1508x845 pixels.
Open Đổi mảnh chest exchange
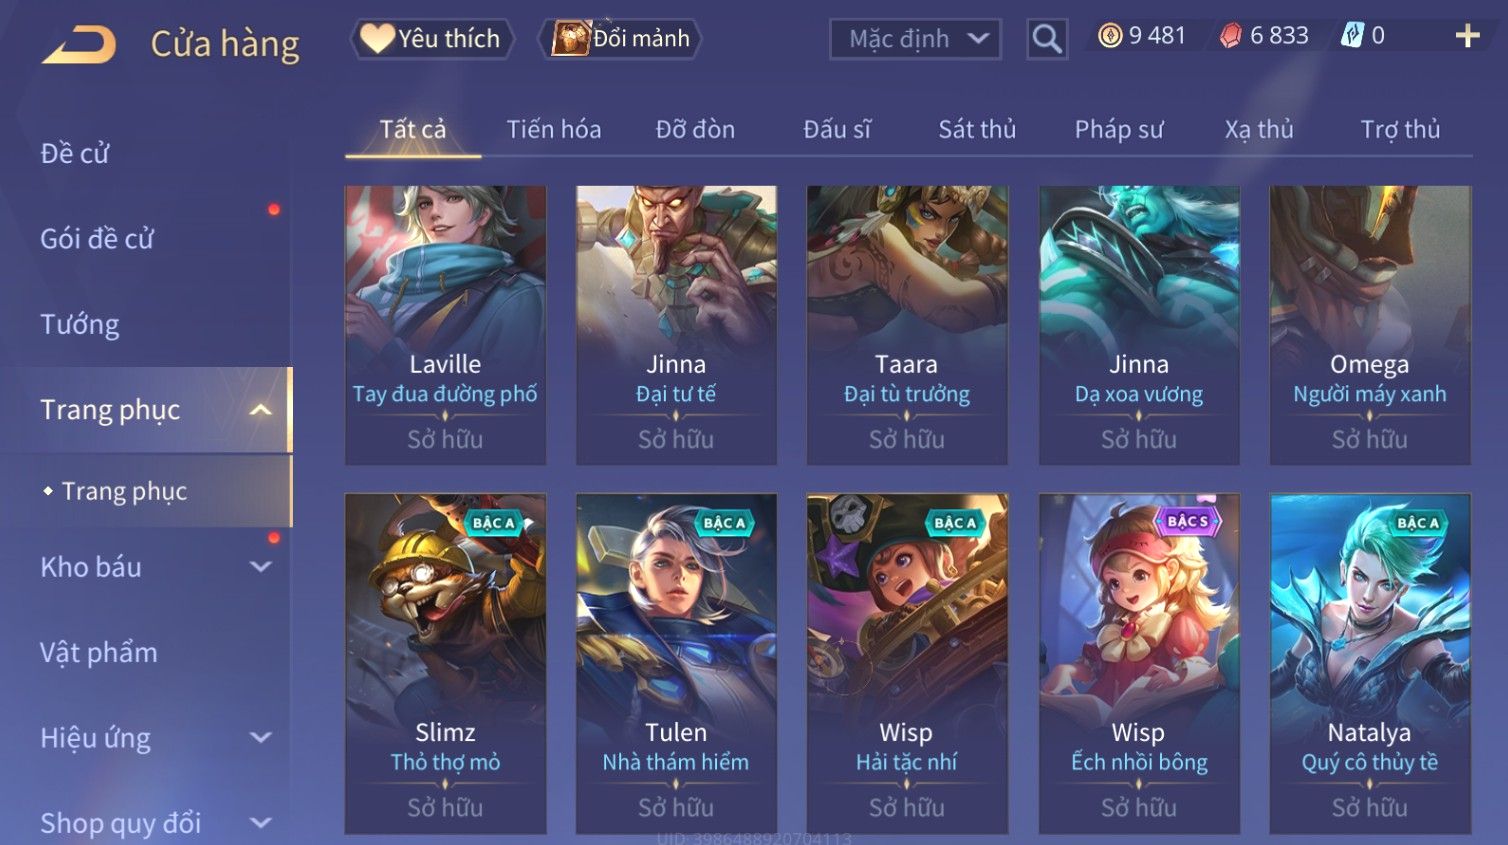pos(620,39)
